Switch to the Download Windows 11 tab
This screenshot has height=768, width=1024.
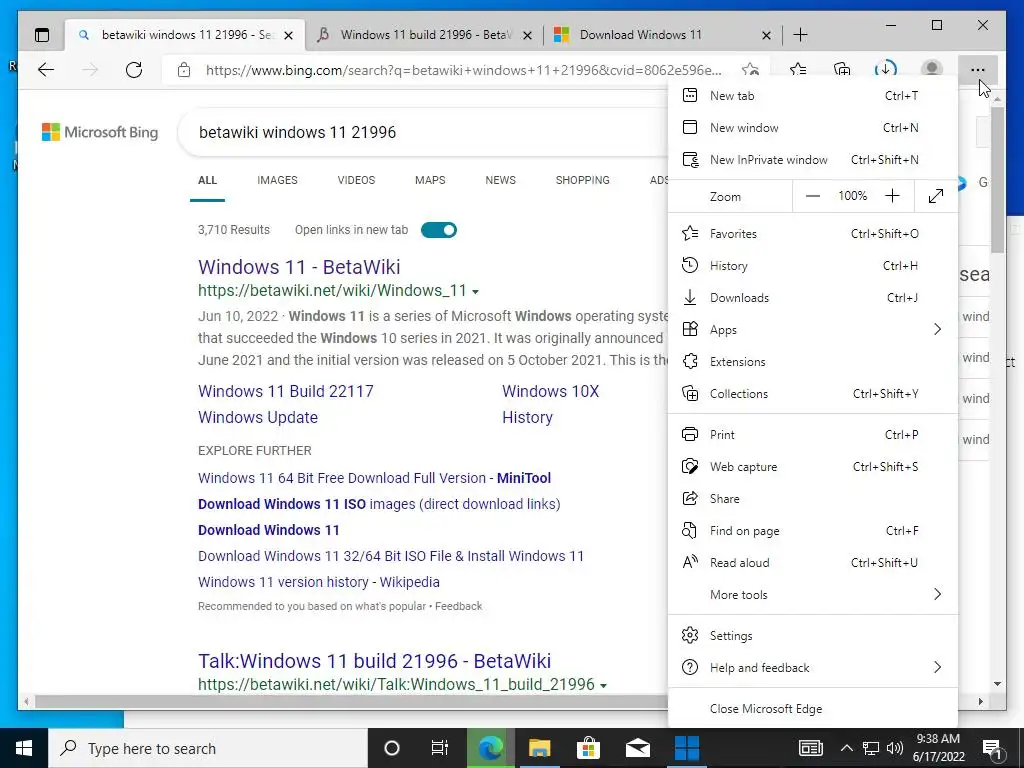(663, 35)
